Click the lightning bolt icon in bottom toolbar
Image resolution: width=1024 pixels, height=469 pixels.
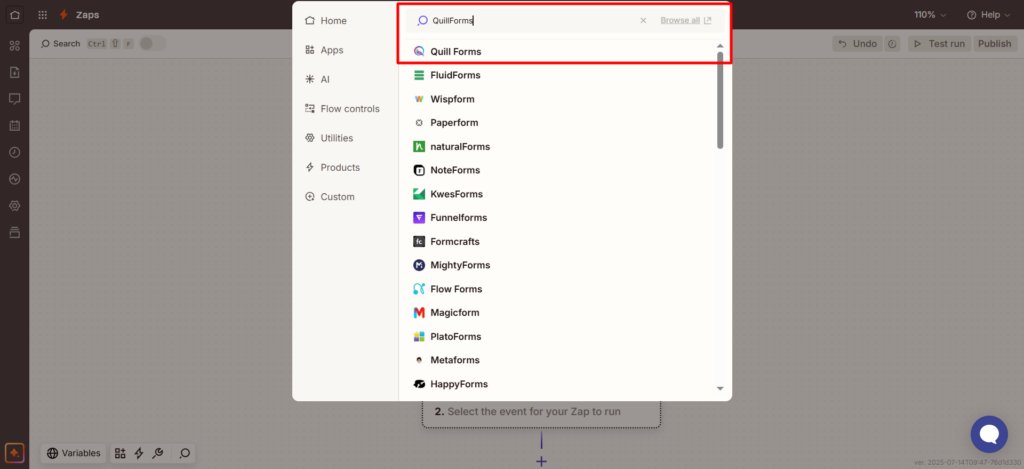pyautogui.click(x=138, y=453)
